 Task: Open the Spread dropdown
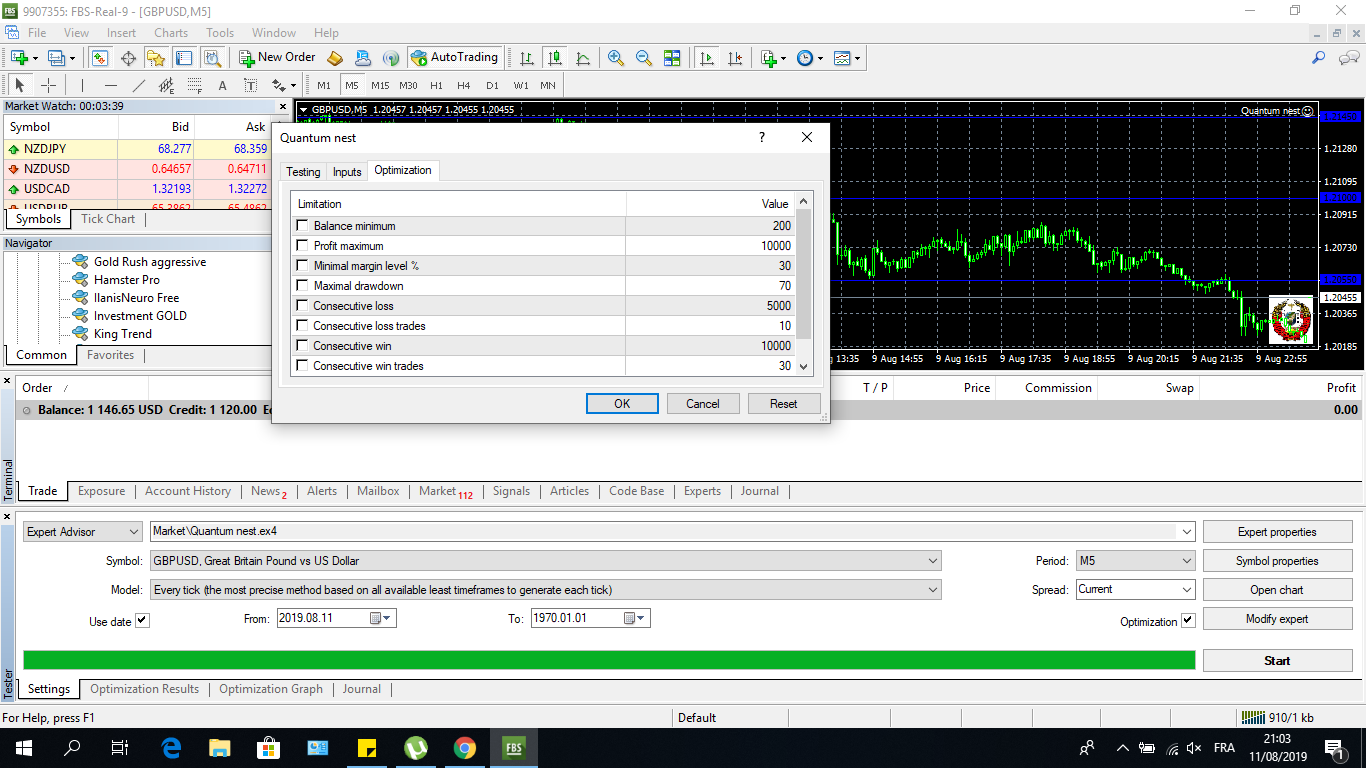(1187, 590)
